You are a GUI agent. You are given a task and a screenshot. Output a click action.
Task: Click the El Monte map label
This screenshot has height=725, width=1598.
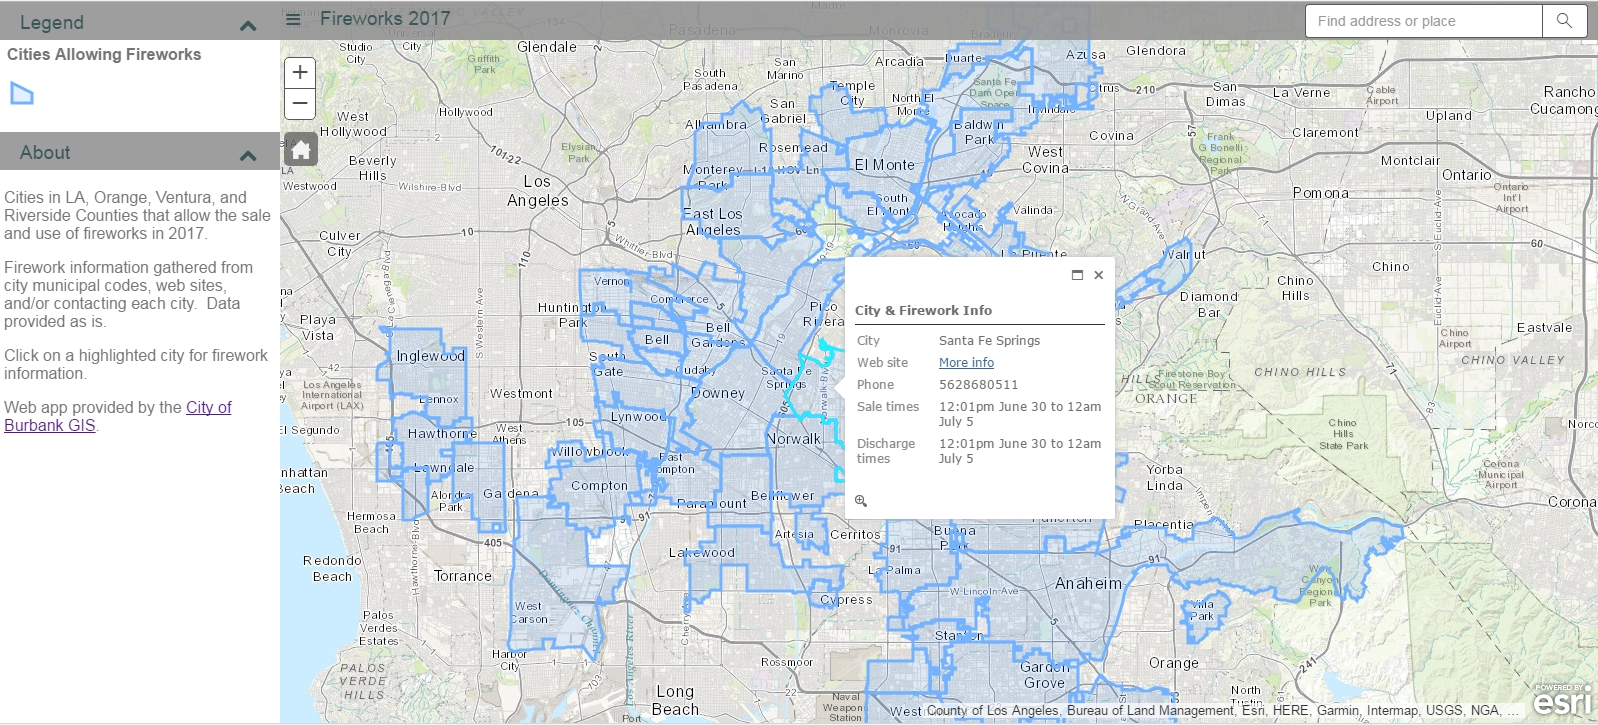(885, 165)
